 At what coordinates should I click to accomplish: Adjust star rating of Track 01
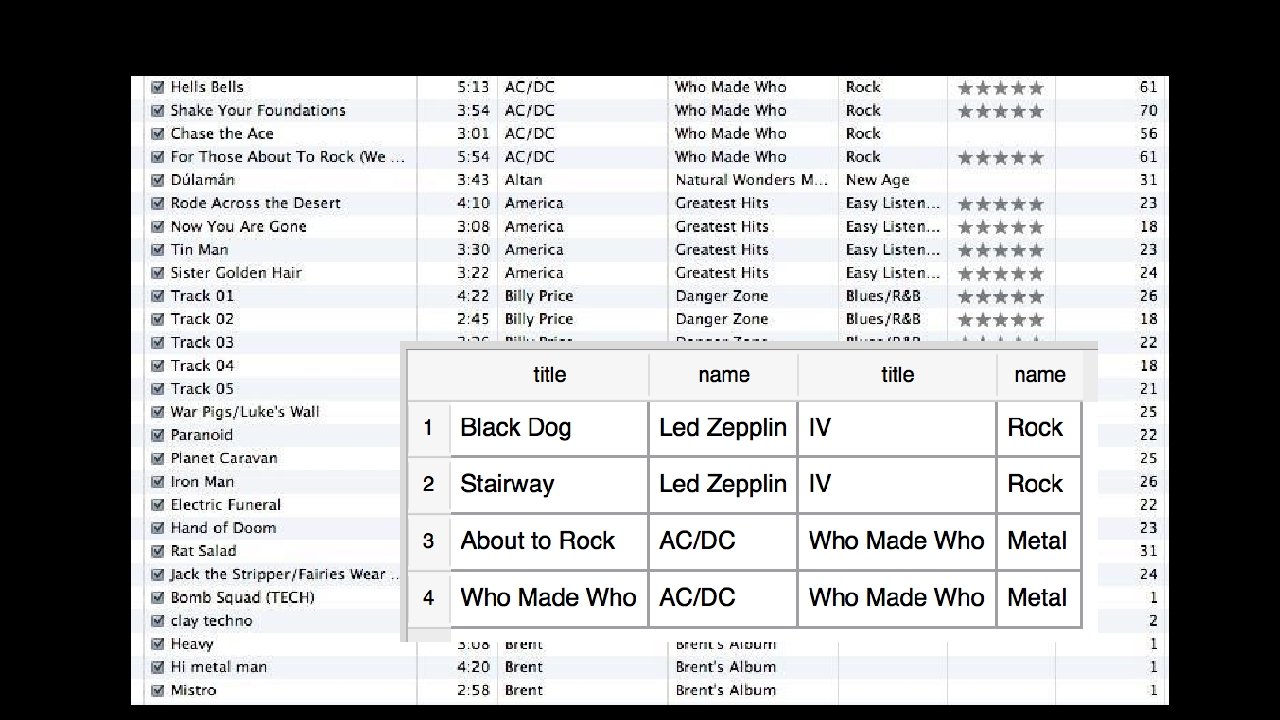1000,296
